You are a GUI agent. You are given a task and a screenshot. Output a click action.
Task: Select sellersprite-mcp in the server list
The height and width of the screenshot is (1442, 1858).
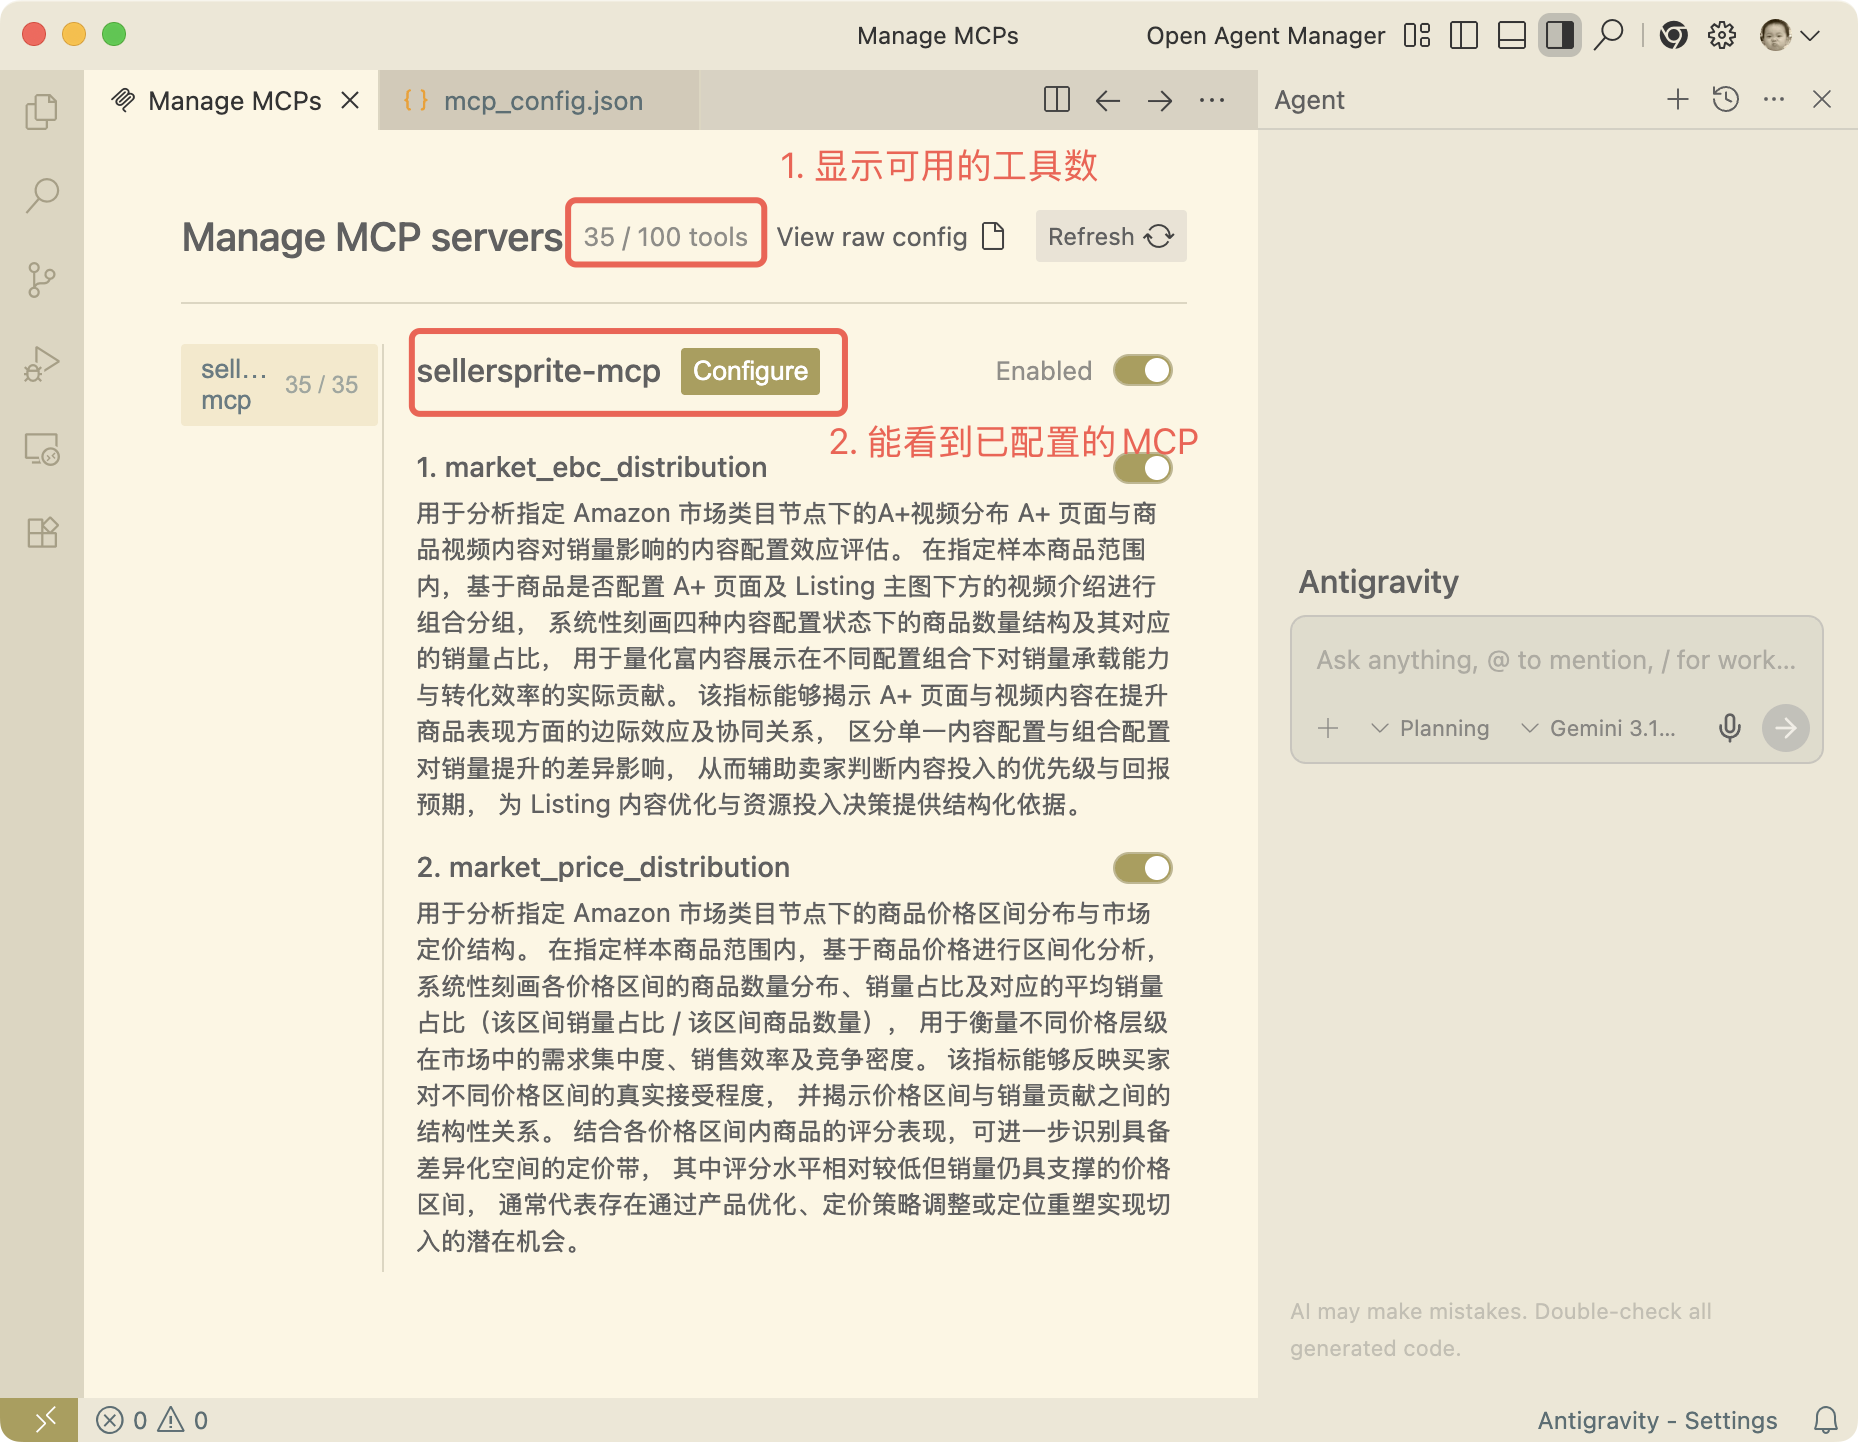(279, 385)
